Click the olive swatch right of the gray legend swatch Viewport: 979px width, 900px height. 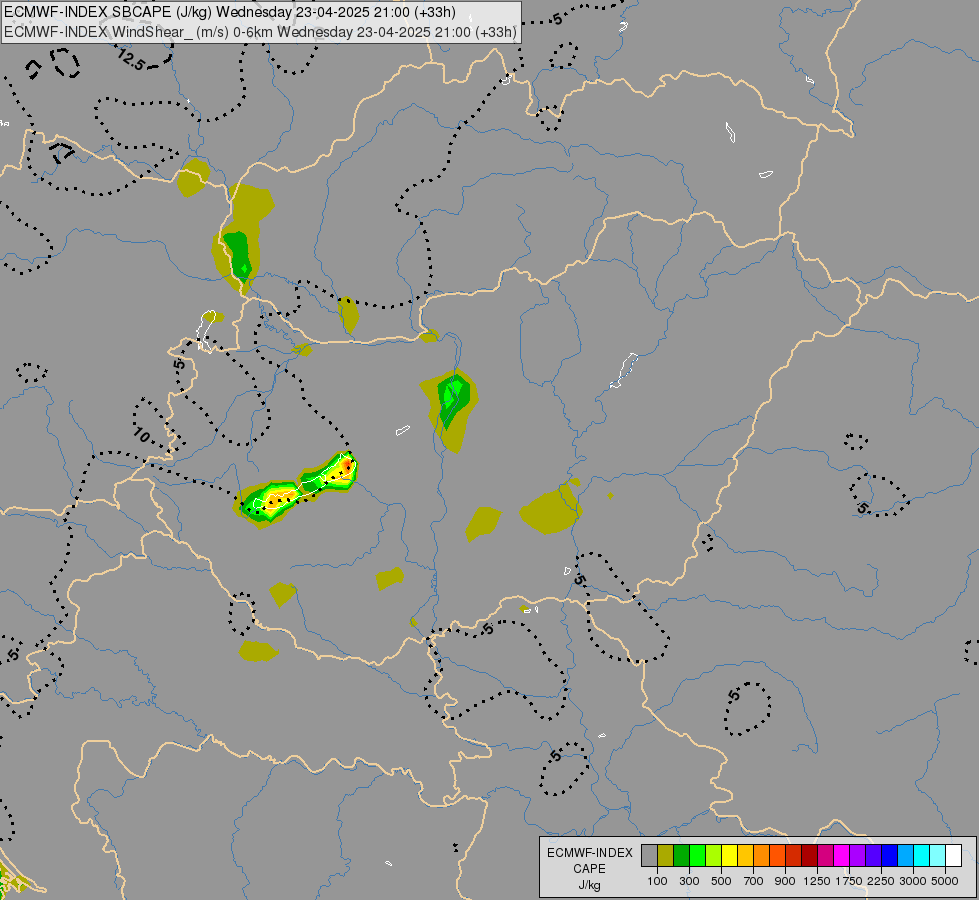[x=666, y=855]
